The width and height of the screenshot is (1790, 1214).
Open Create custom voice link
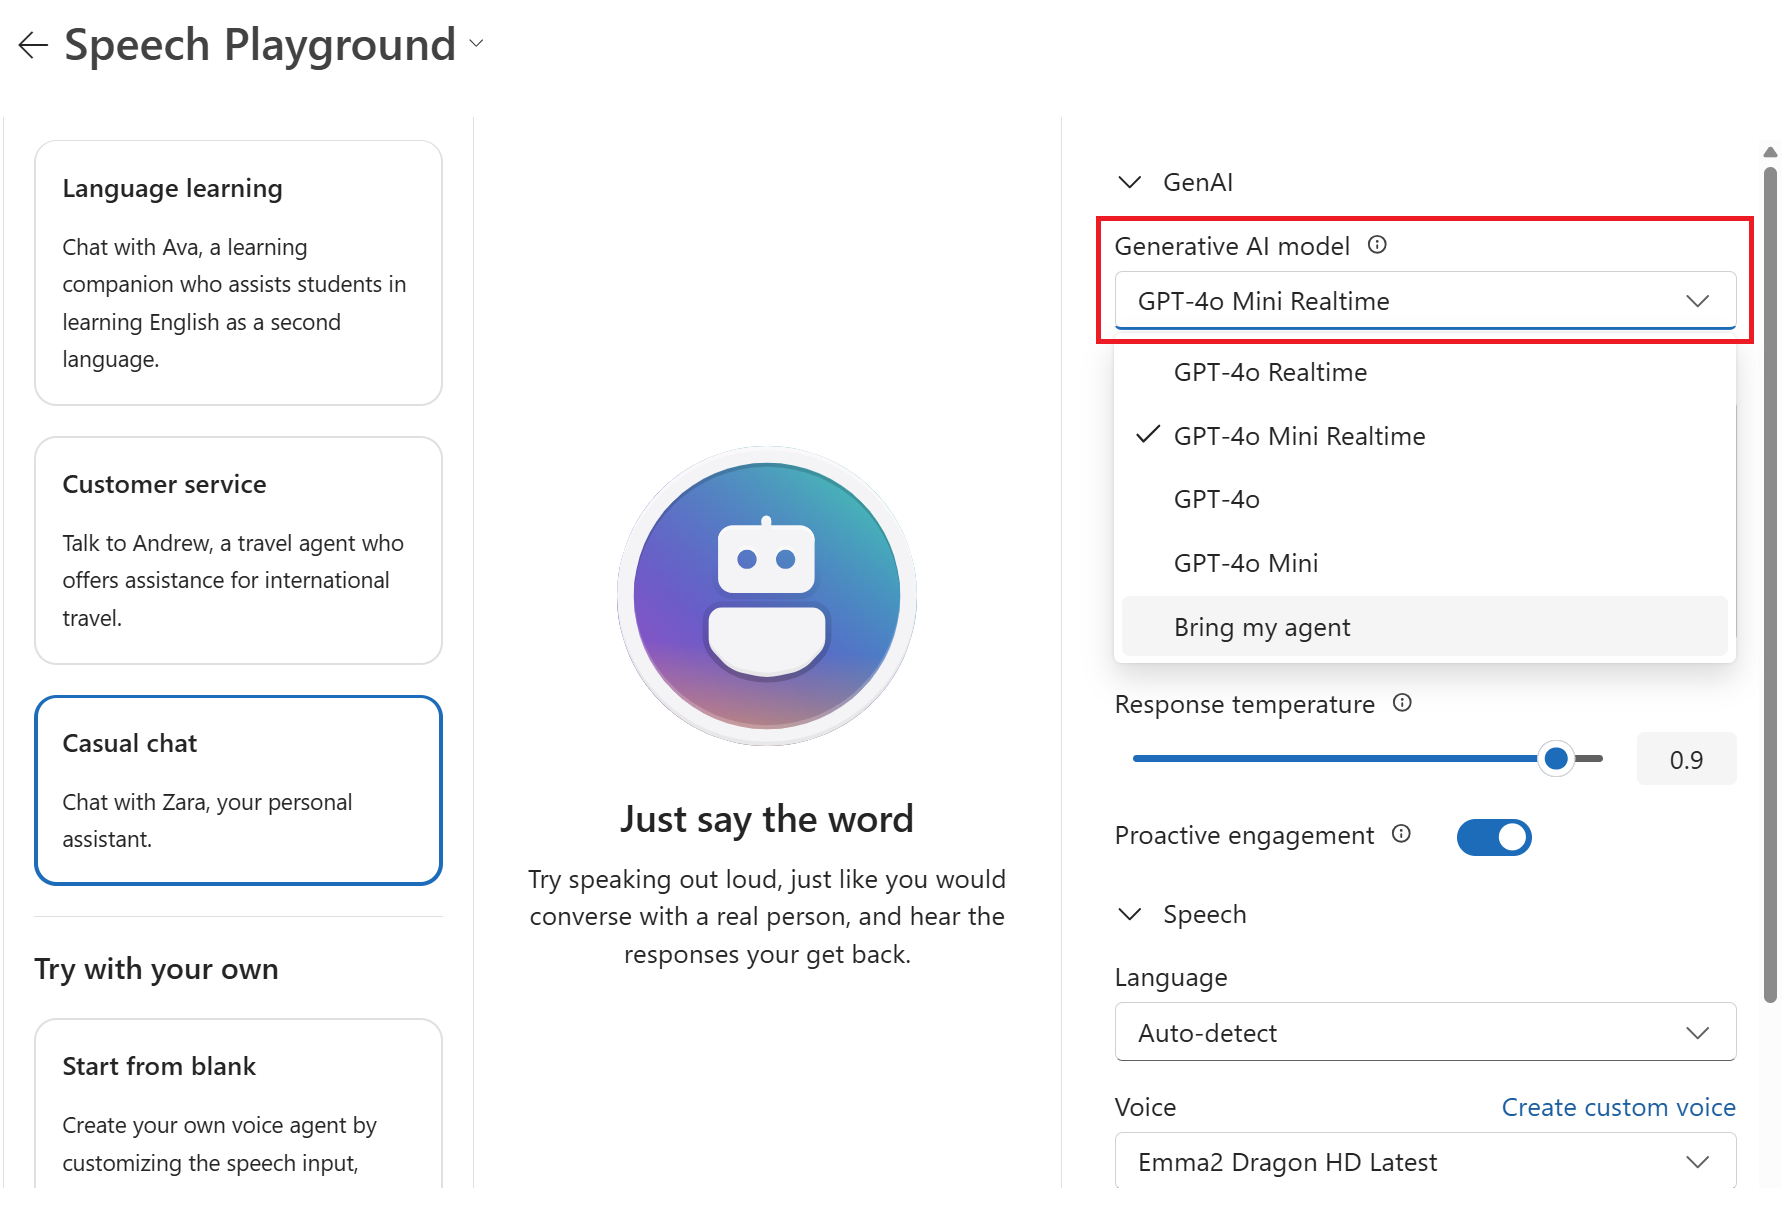point(1618,1107)
